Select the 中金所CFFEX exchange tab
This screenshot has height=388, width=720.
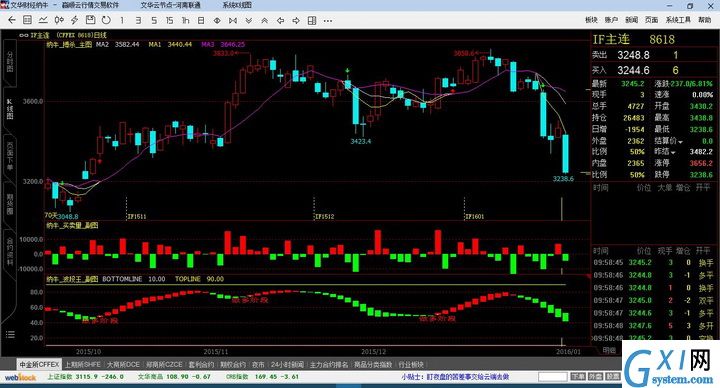pos(39,364)
